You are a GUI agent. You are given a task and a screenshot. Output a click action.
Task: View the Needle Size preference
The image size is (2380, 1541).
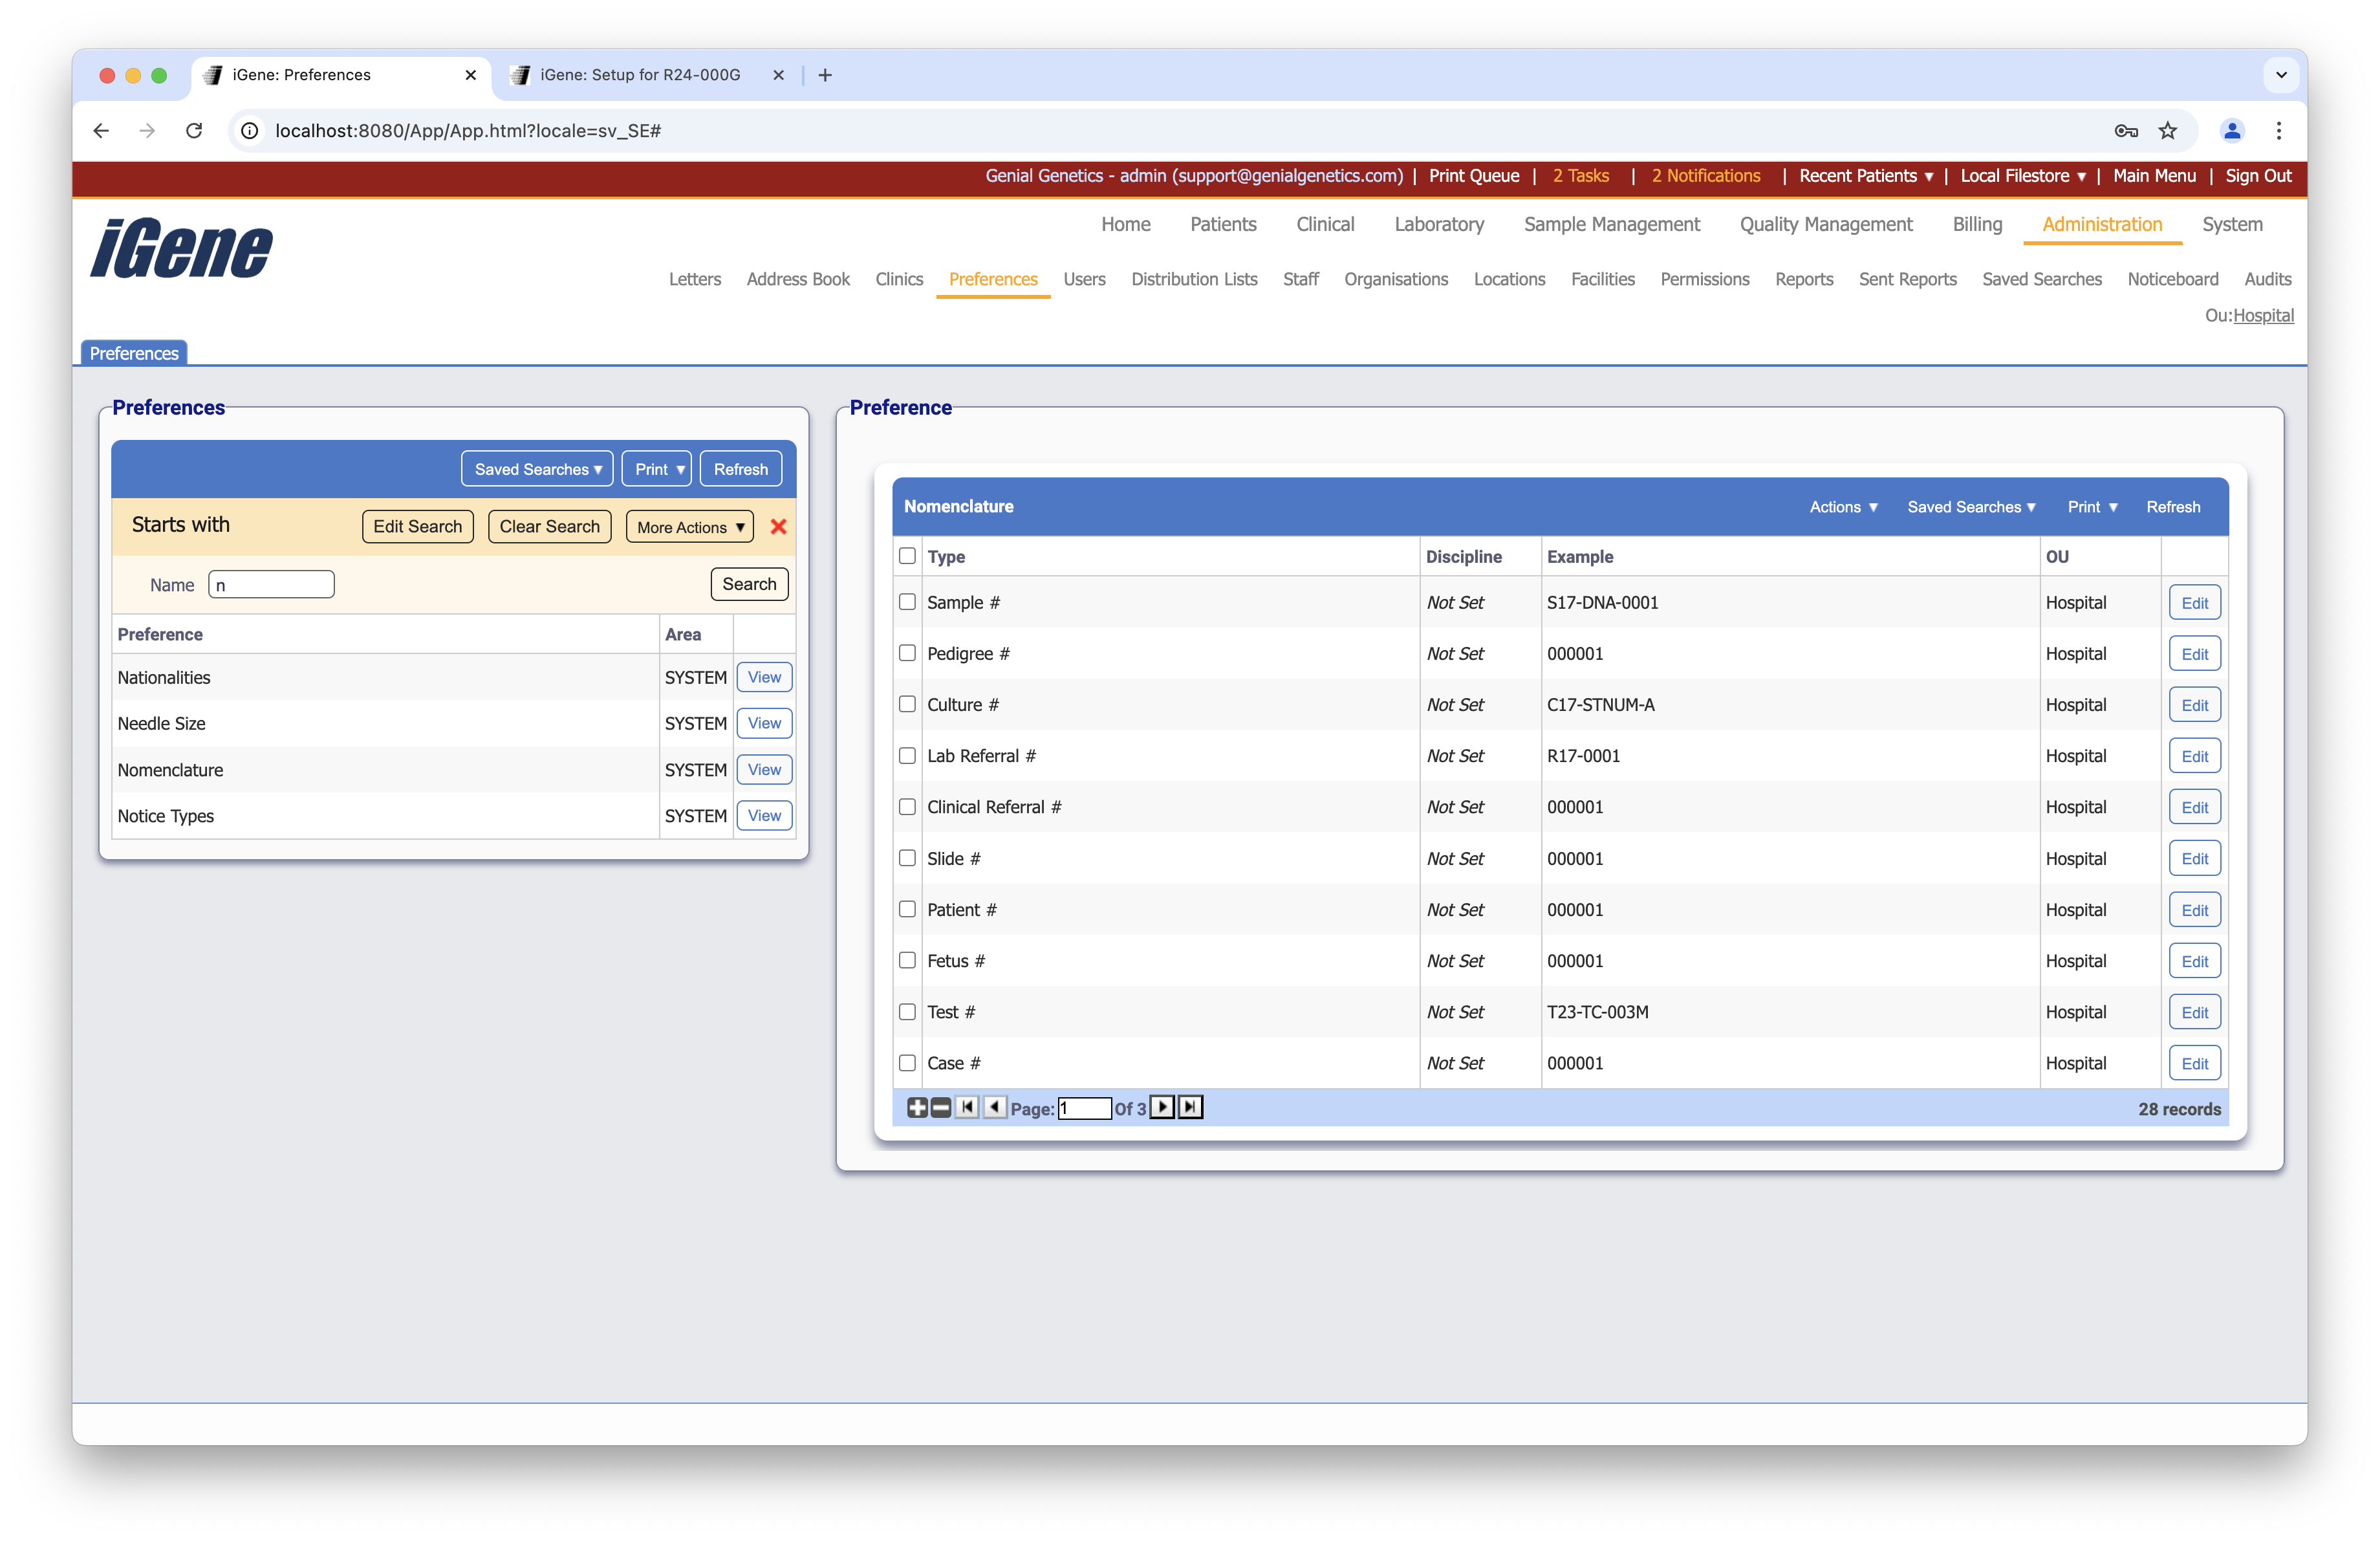click(x=764, y=723)
